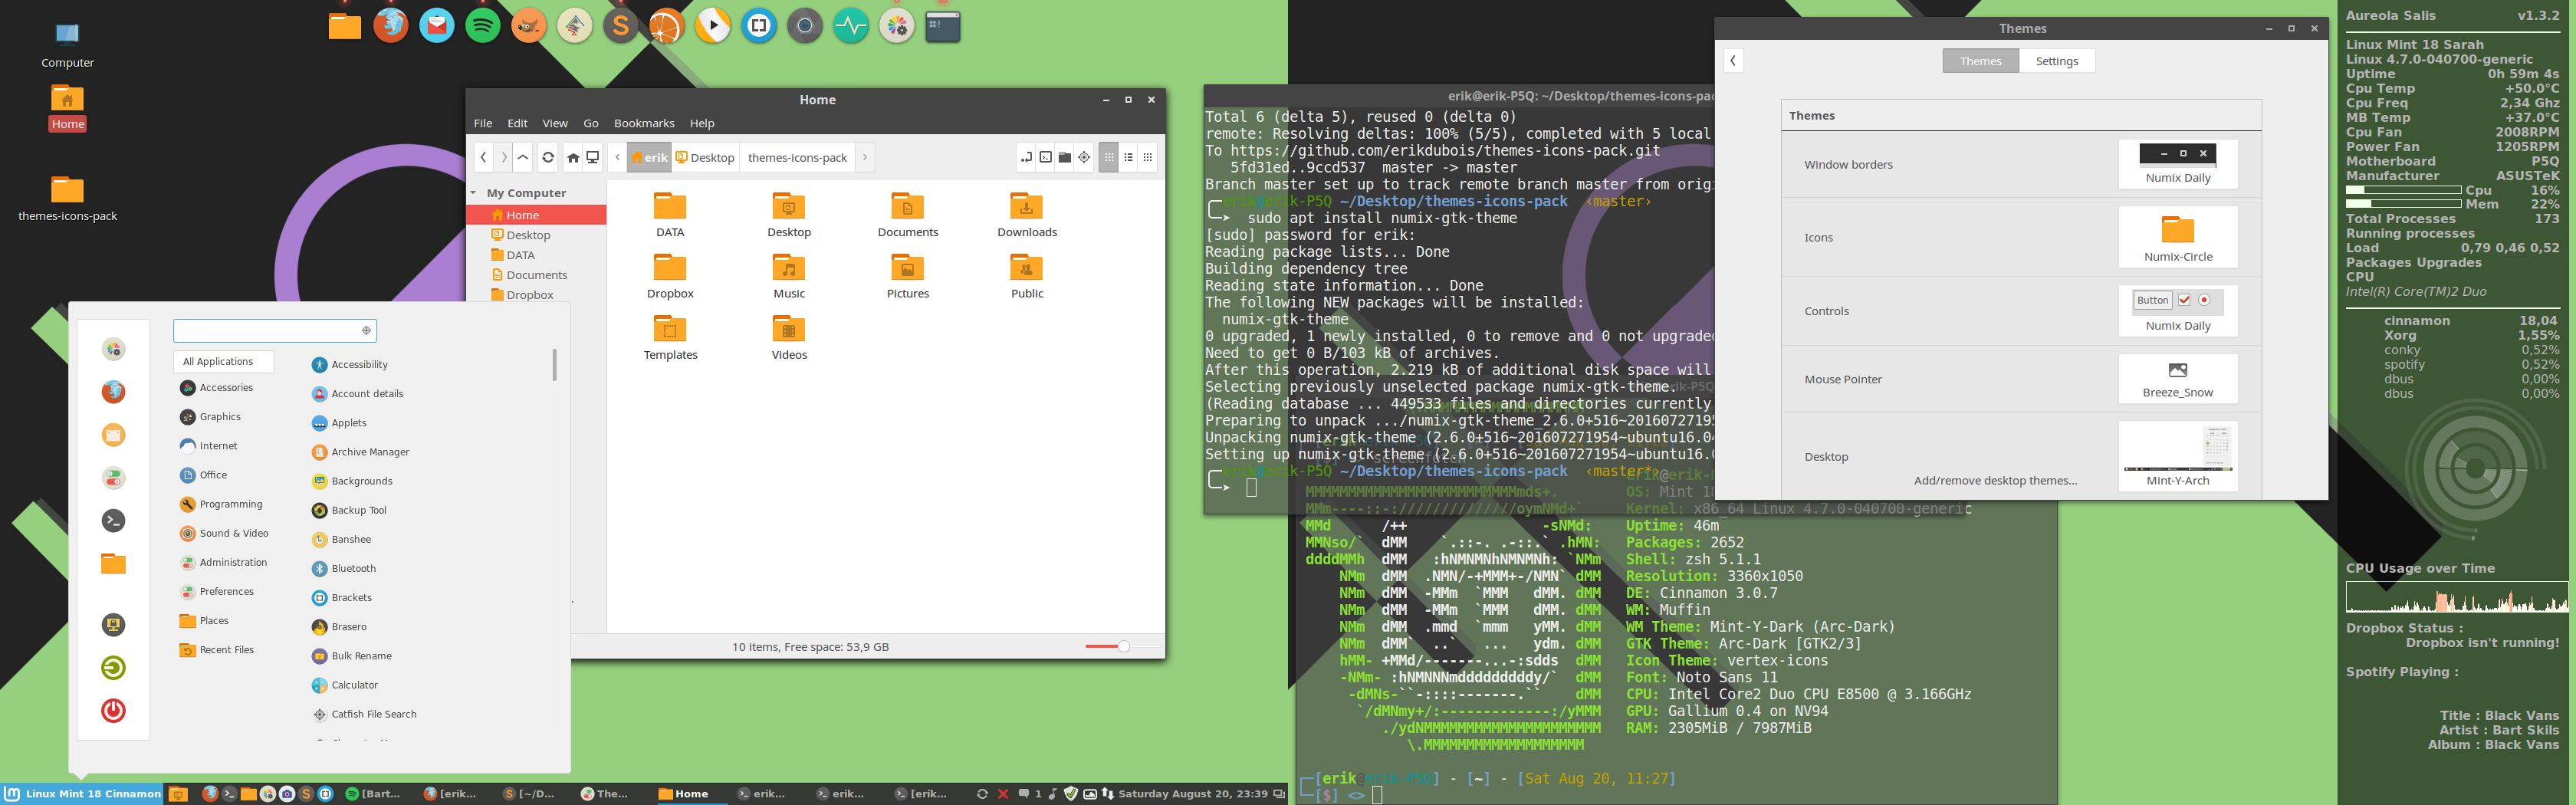Open the camera screenshot app in dock

[805, 25]
